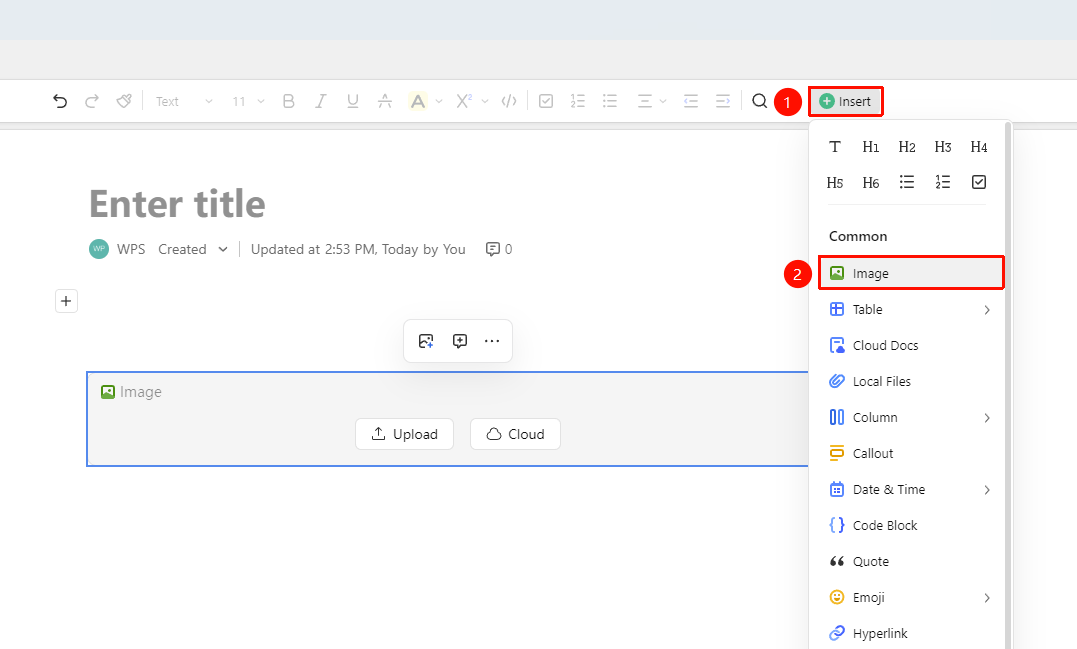Click the Cloud image button
Screen dimensions: 1077x649
[x=515, y=434]
